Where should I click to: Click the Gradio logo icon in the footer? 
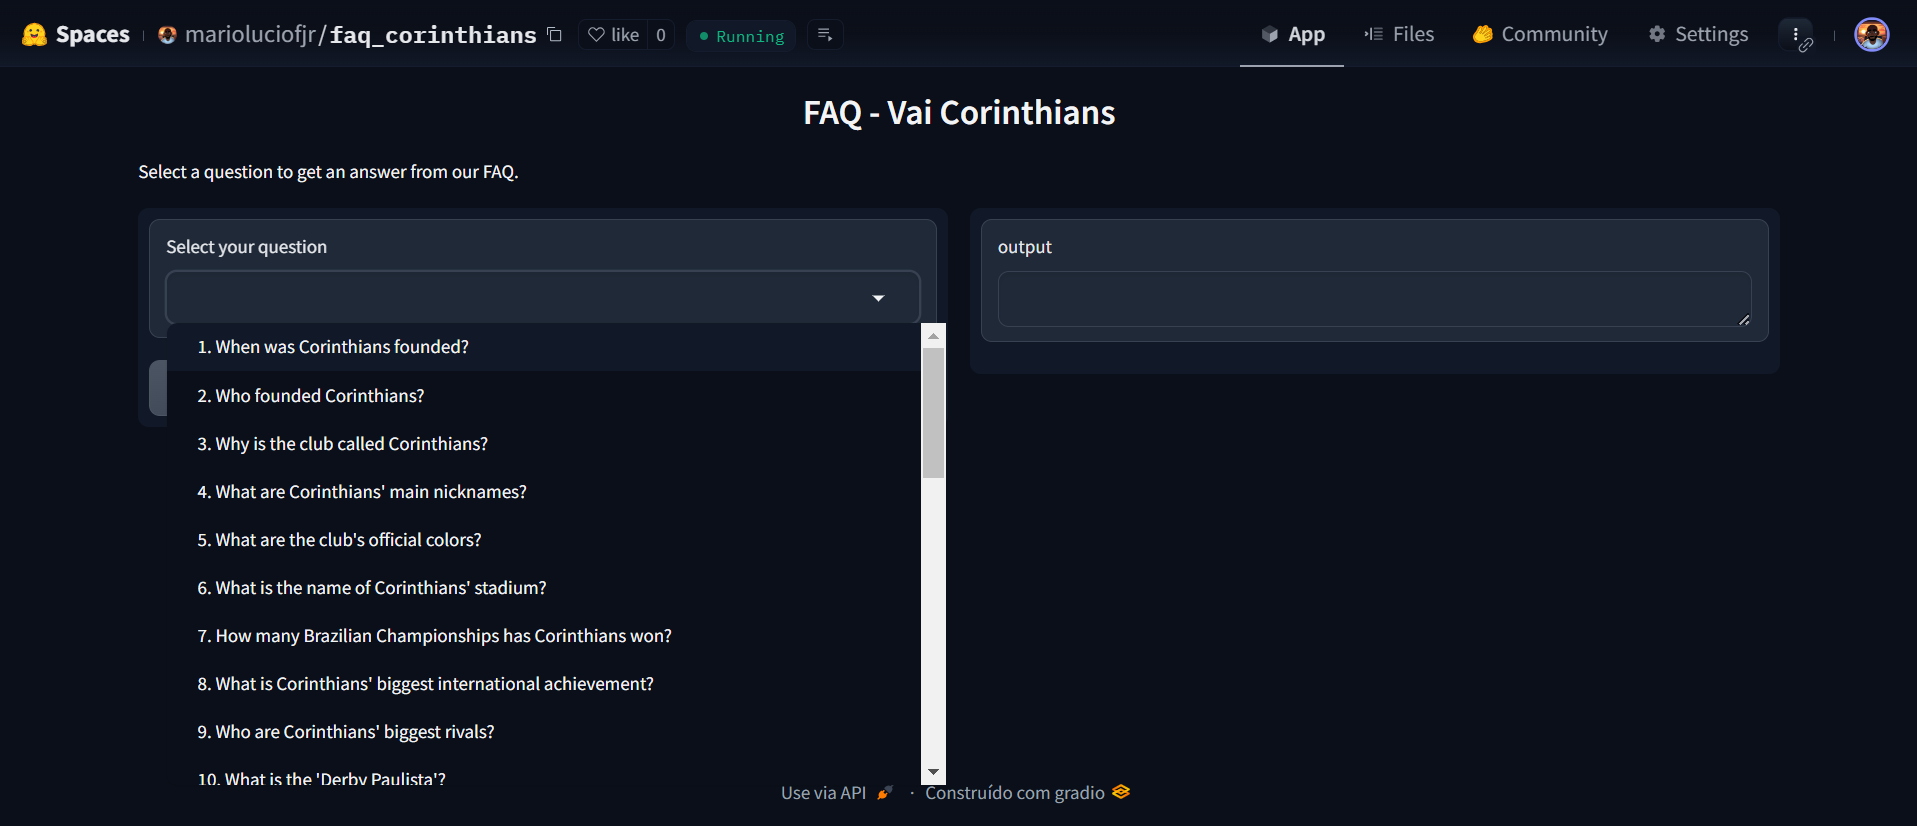click(x=1121, y=792)
